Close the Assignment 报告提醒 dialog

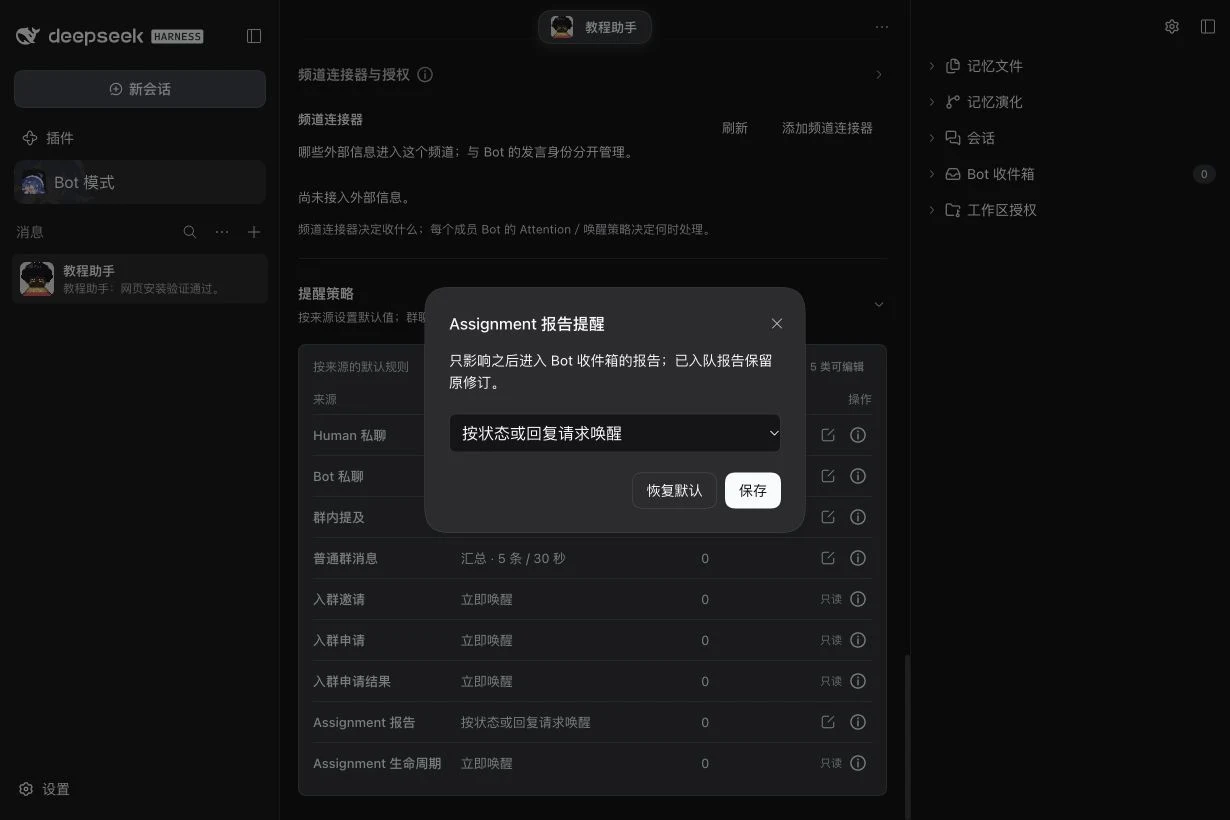coord(777,323)
